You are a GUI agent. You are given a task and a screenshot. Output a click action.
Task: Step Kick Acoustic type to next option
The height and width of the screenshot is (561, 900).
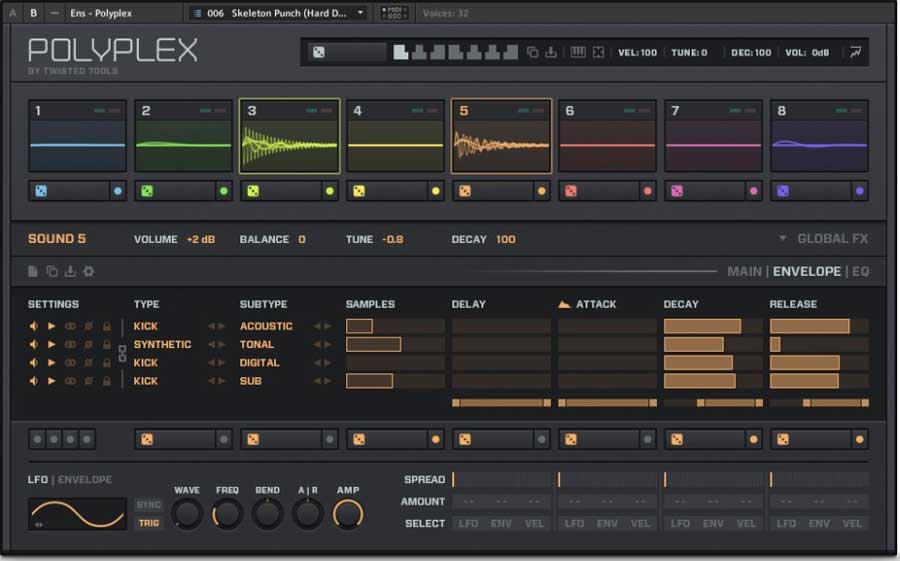click(222, 326)
